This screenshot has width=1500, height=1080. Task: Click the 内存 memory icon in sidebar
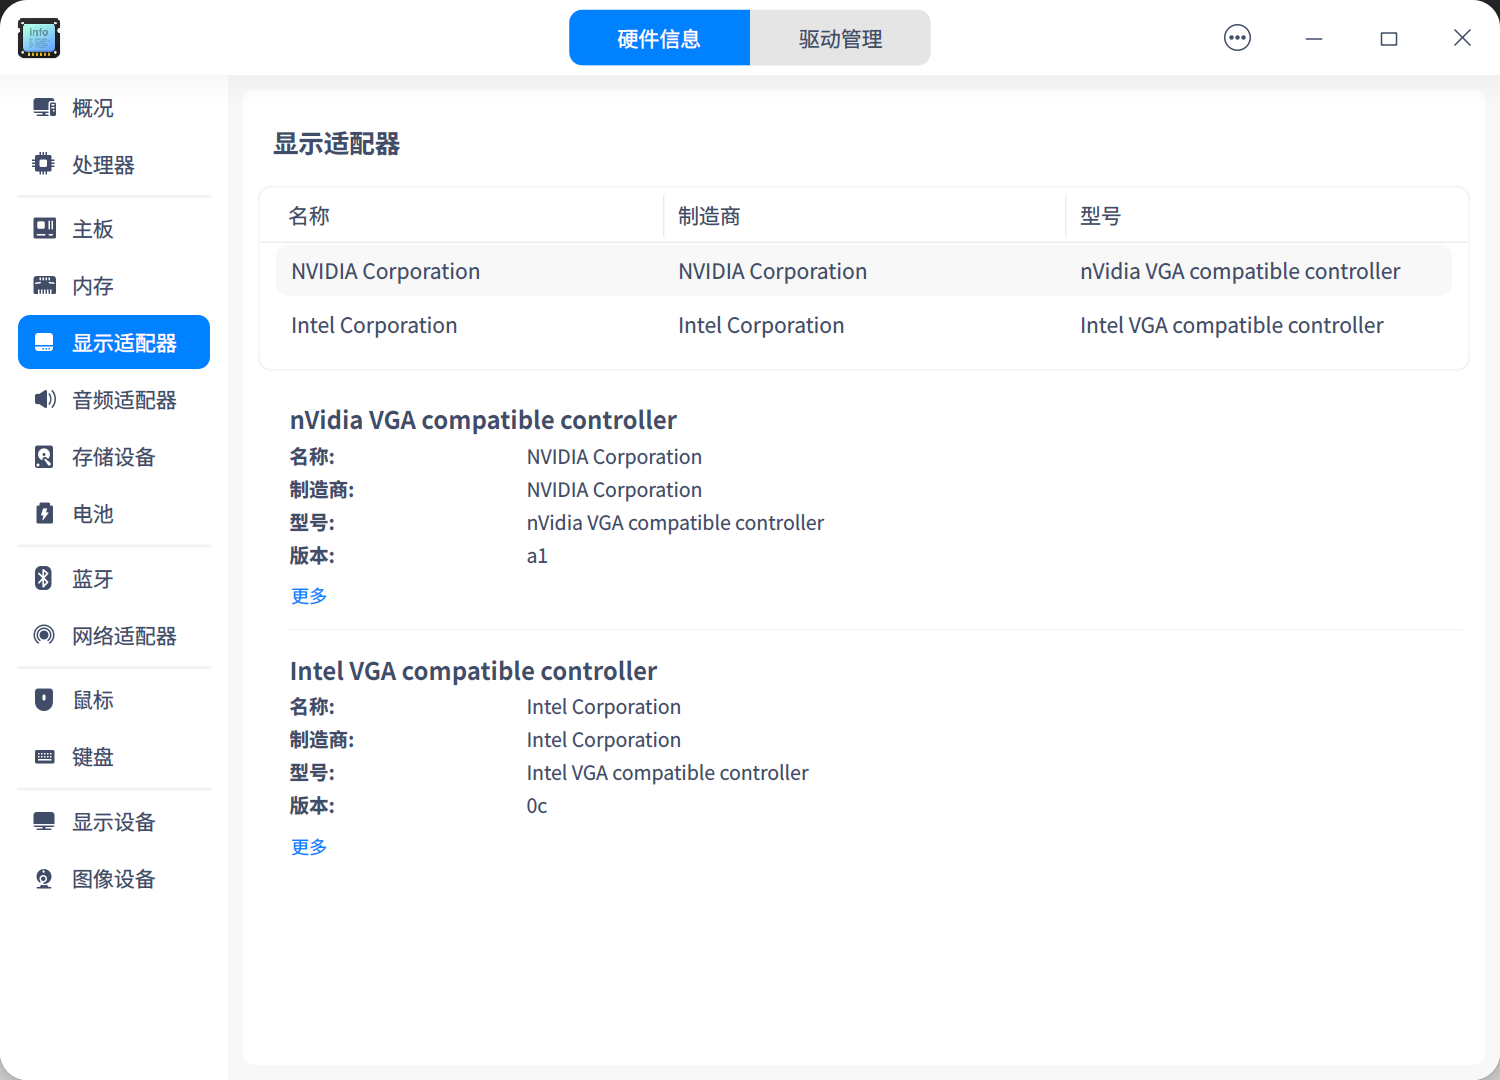[x=44, y=285]
